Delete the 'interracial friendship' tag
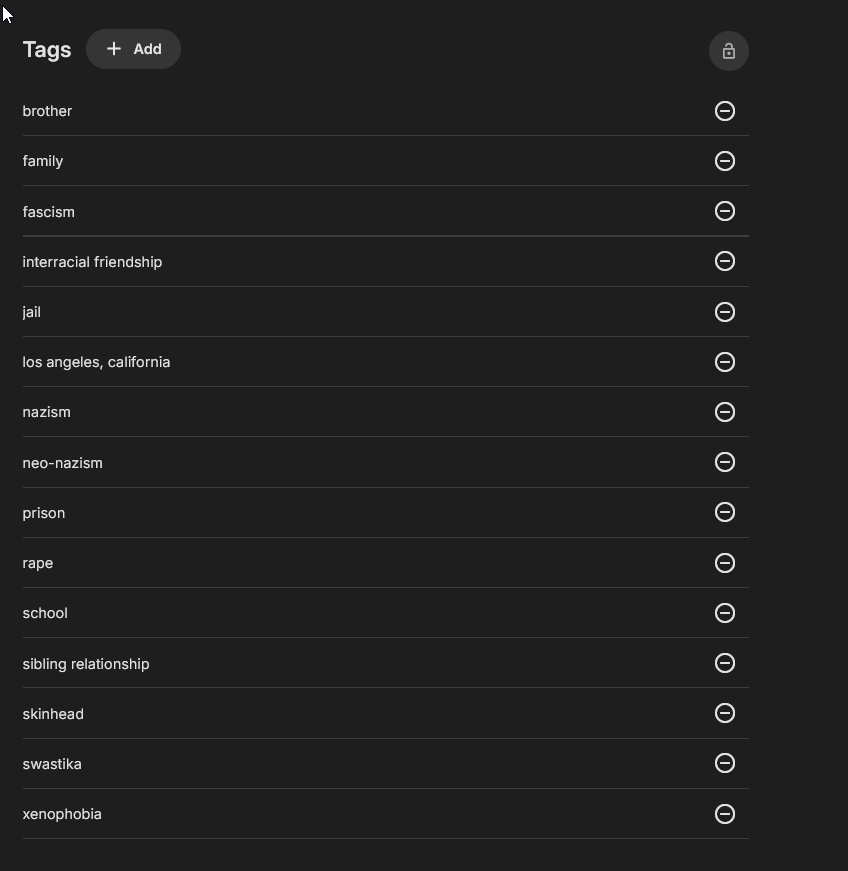This screenshot has height=871, width=848. (x=725, y=261)
